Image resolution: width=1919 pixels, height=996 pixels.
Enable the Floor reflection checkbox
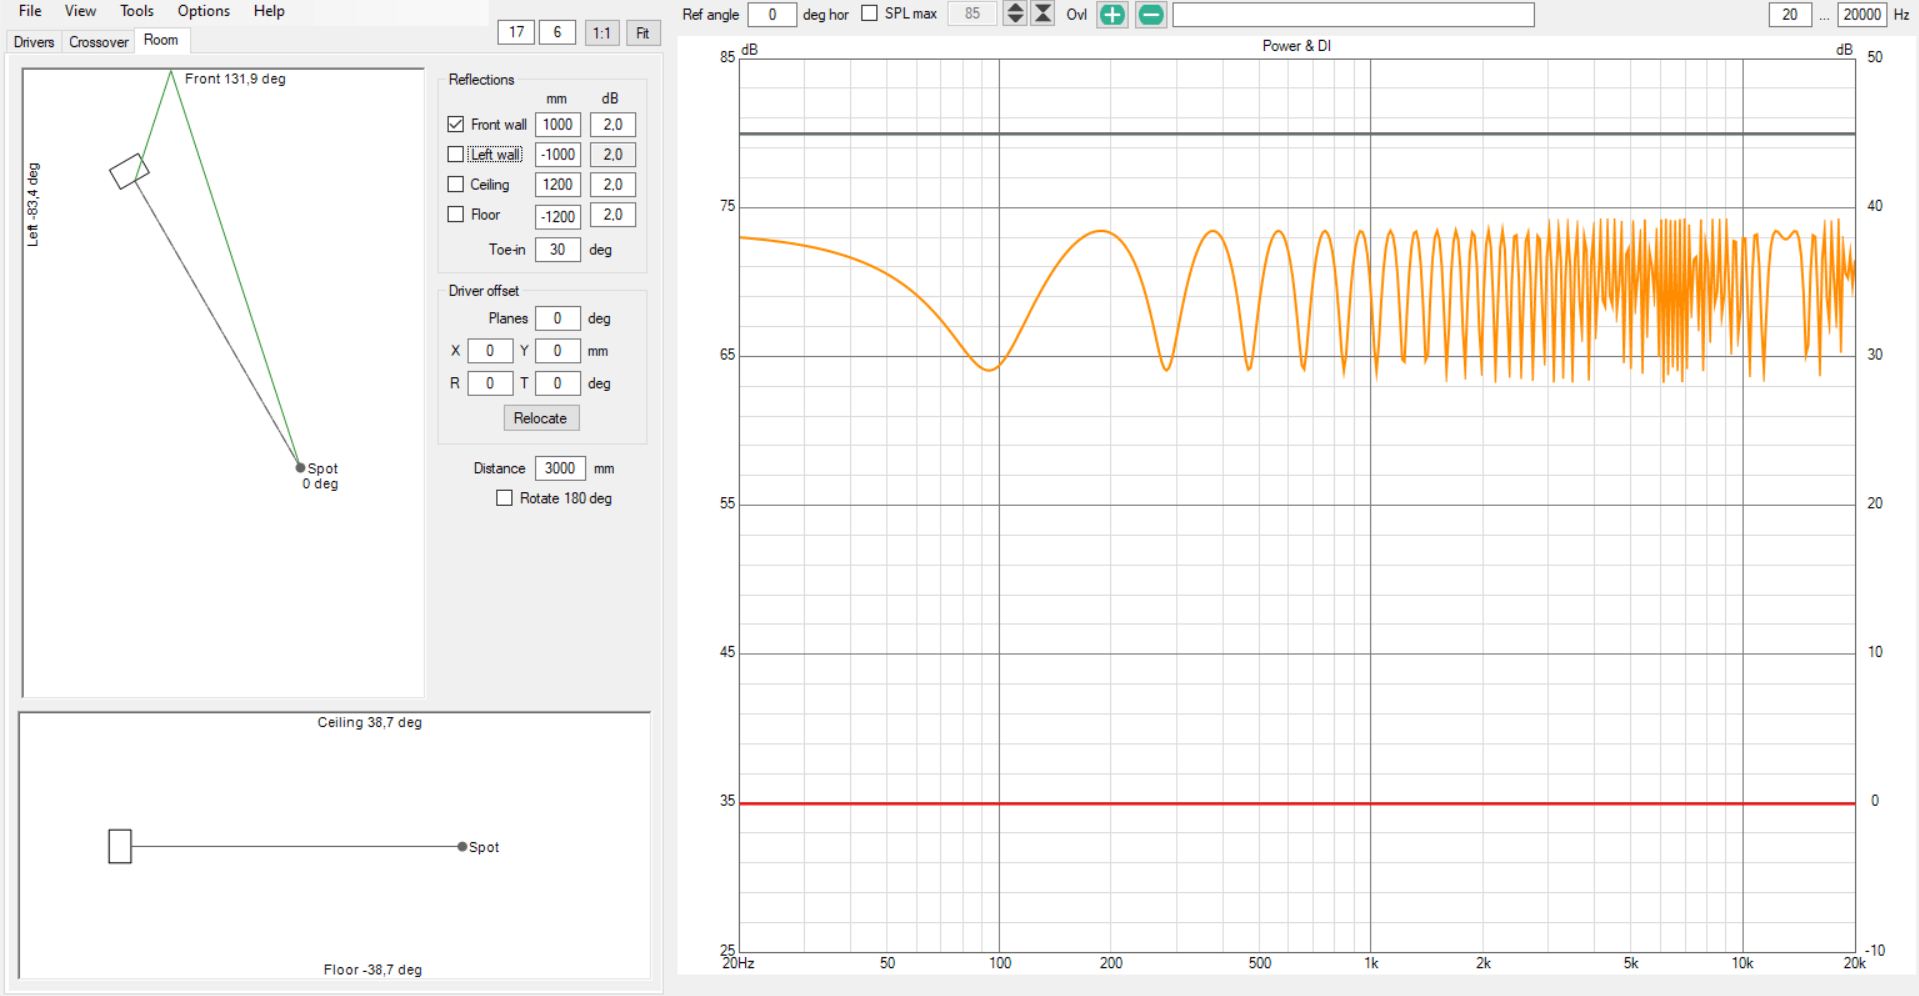click(x=456, y=214)
